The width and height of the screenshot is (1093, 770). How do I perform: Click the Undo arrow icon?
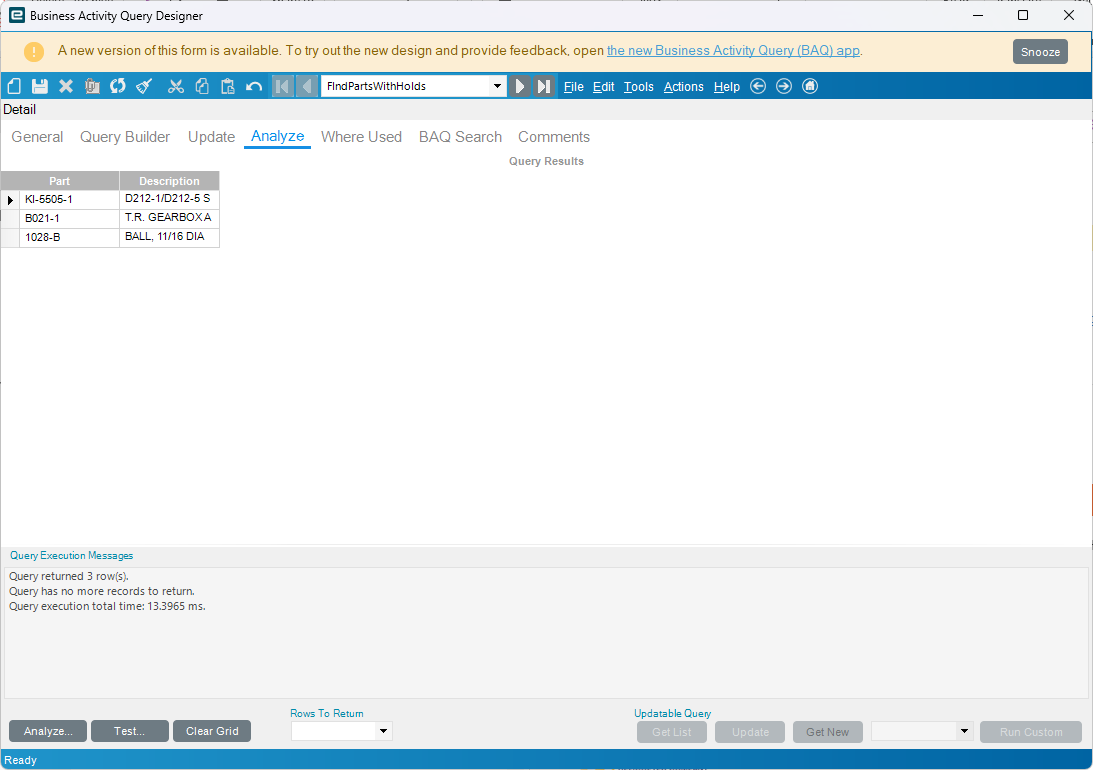click(x=254, y=86)
